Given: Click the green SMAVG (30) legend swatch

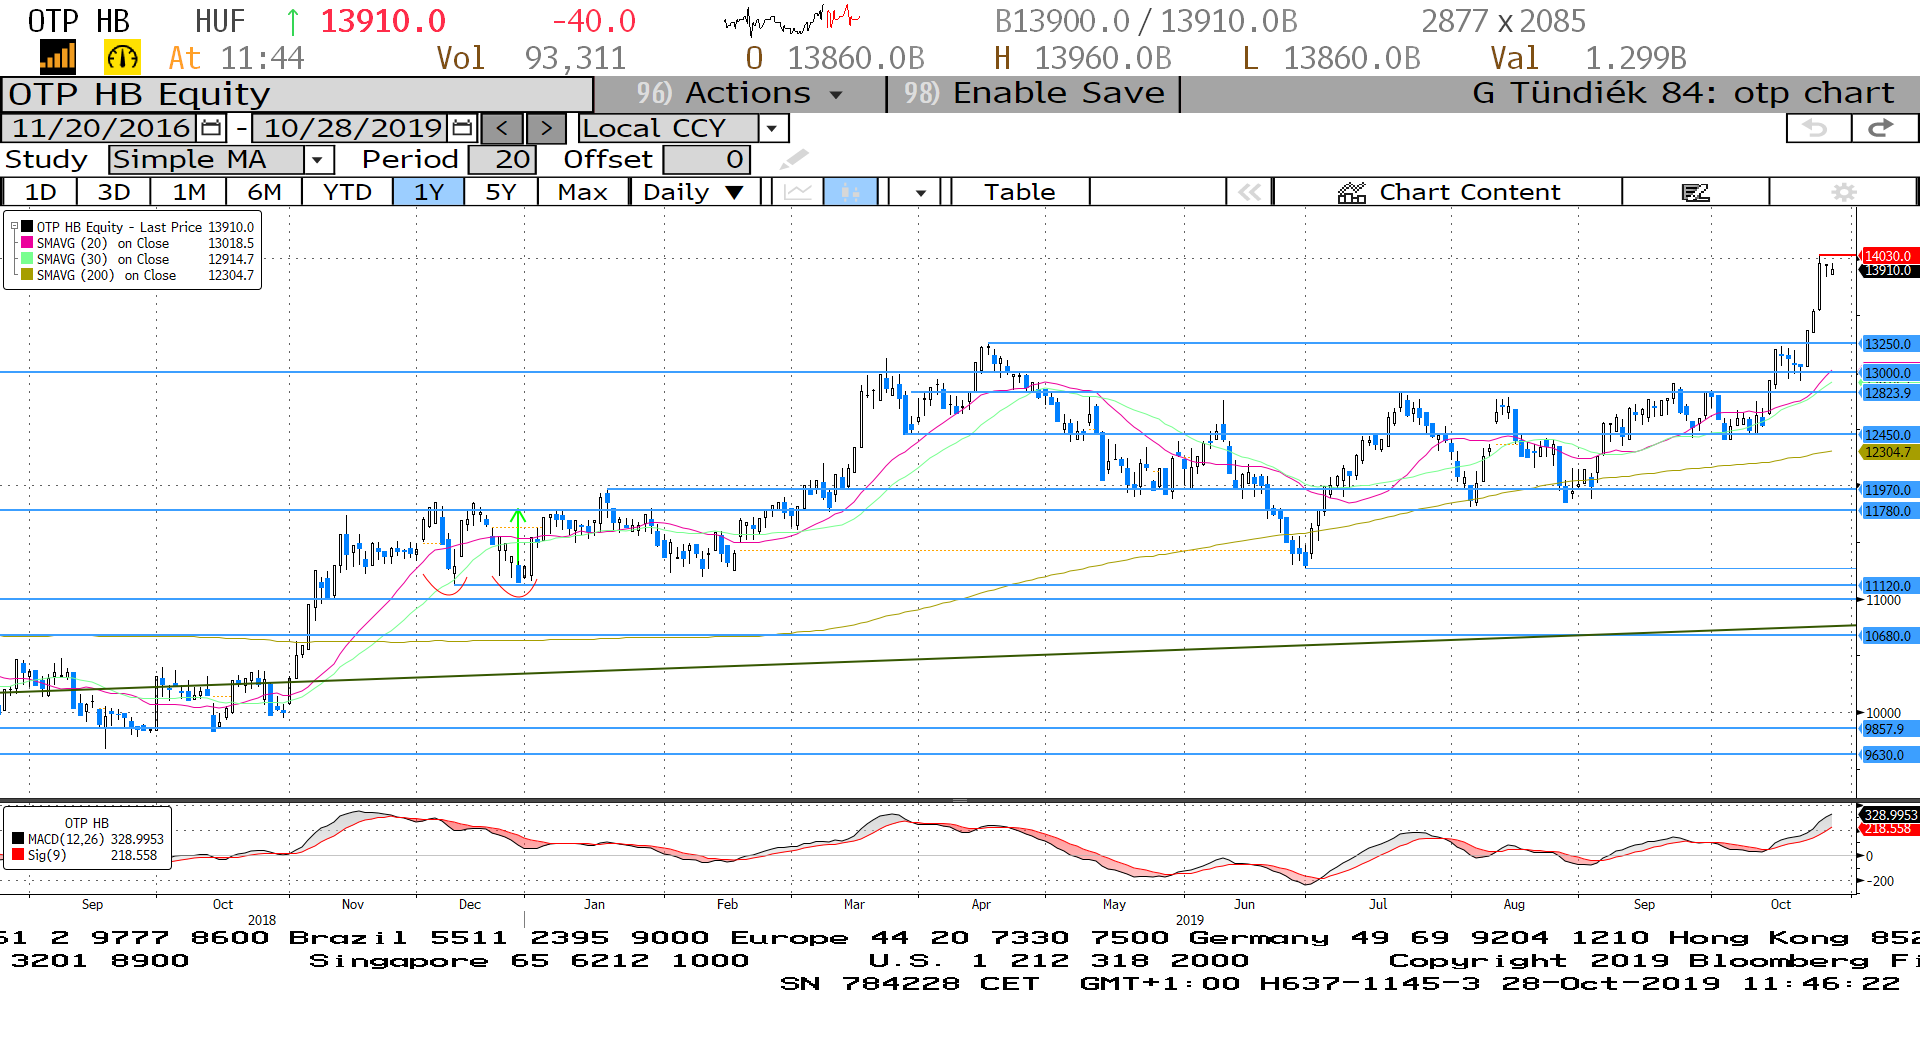Looking at the screenshot, I should [x=27, y=259].
